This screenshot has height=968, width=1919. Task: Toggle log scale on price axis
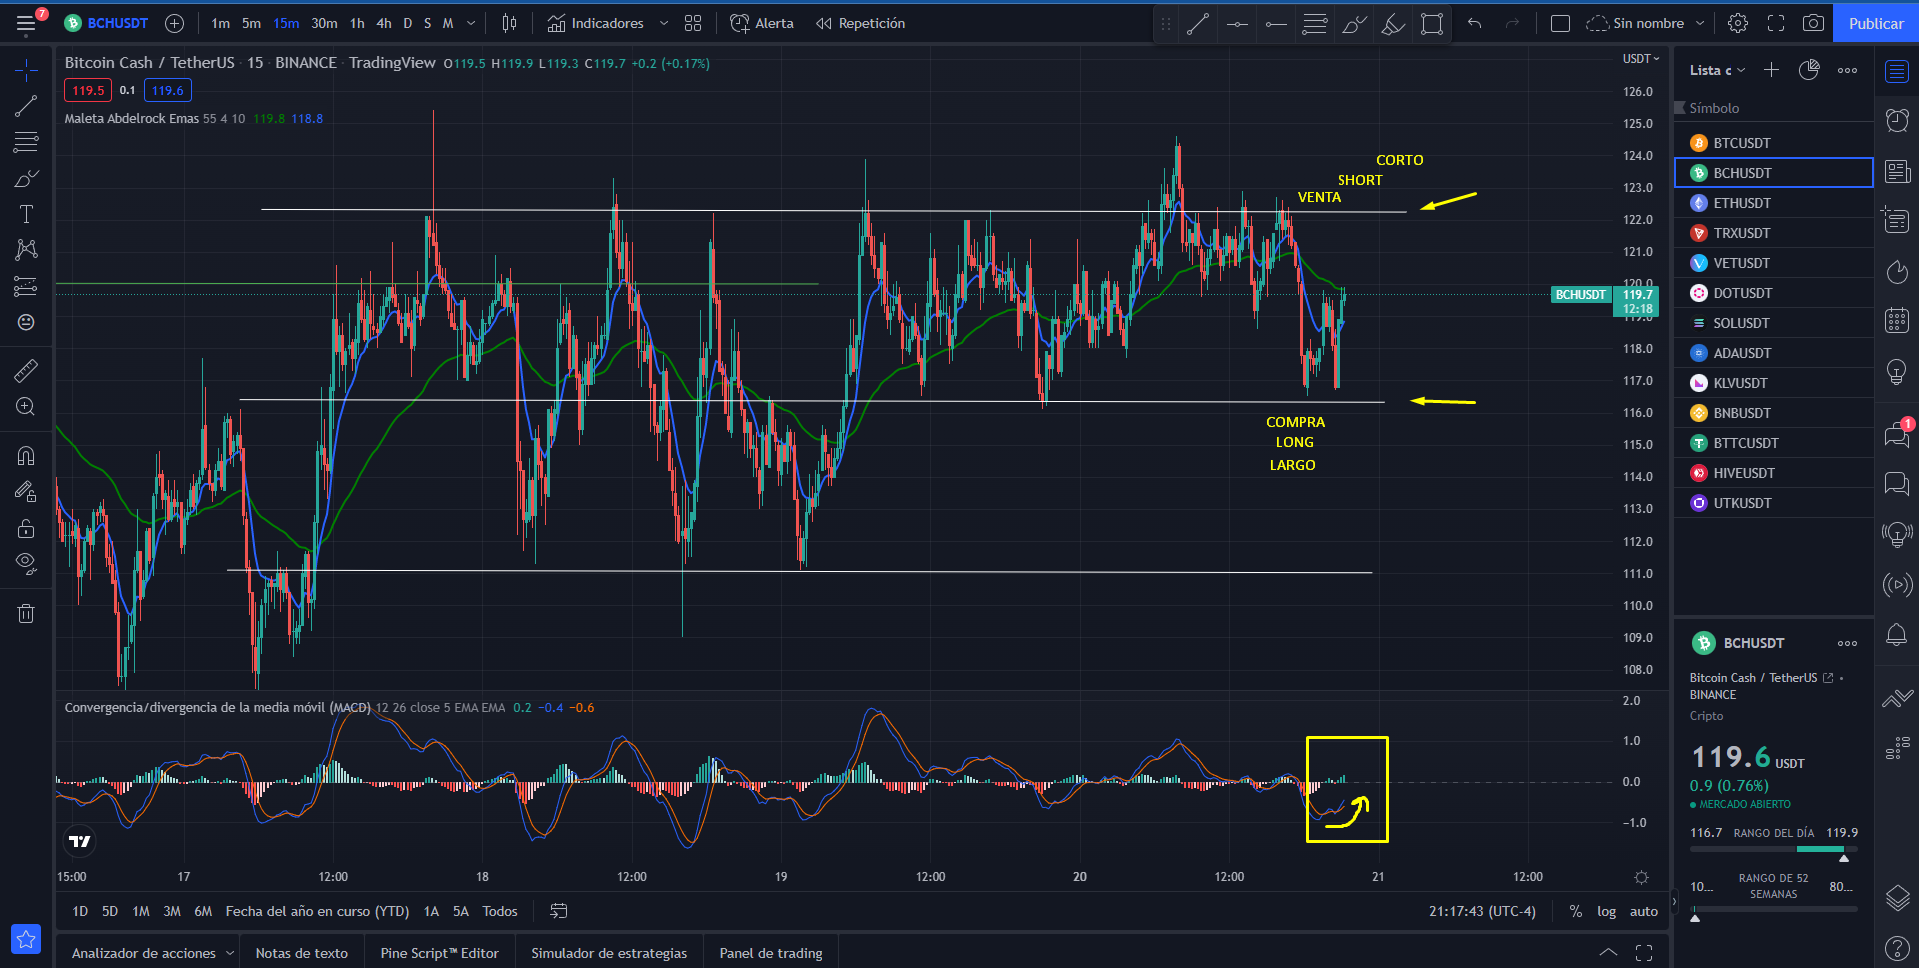coord(1606,911)
